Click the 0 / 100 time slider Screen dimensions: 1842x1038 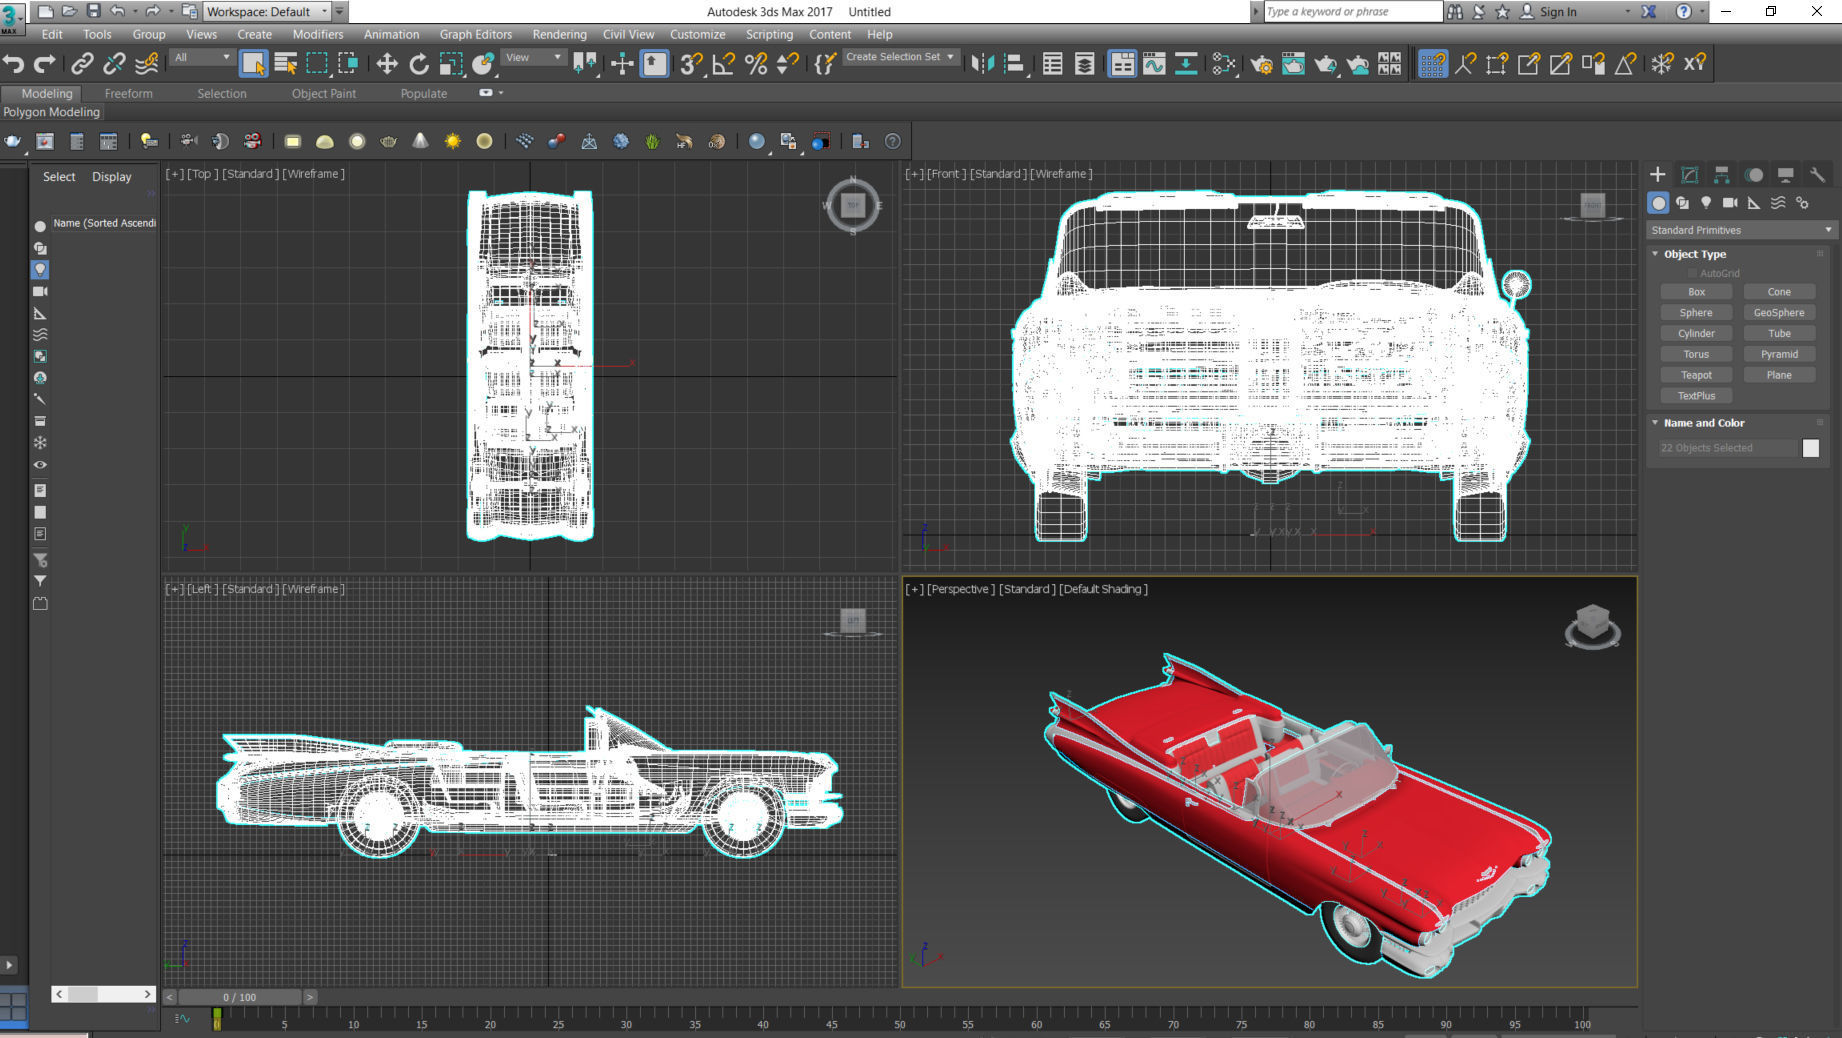[x=240, y=997]
